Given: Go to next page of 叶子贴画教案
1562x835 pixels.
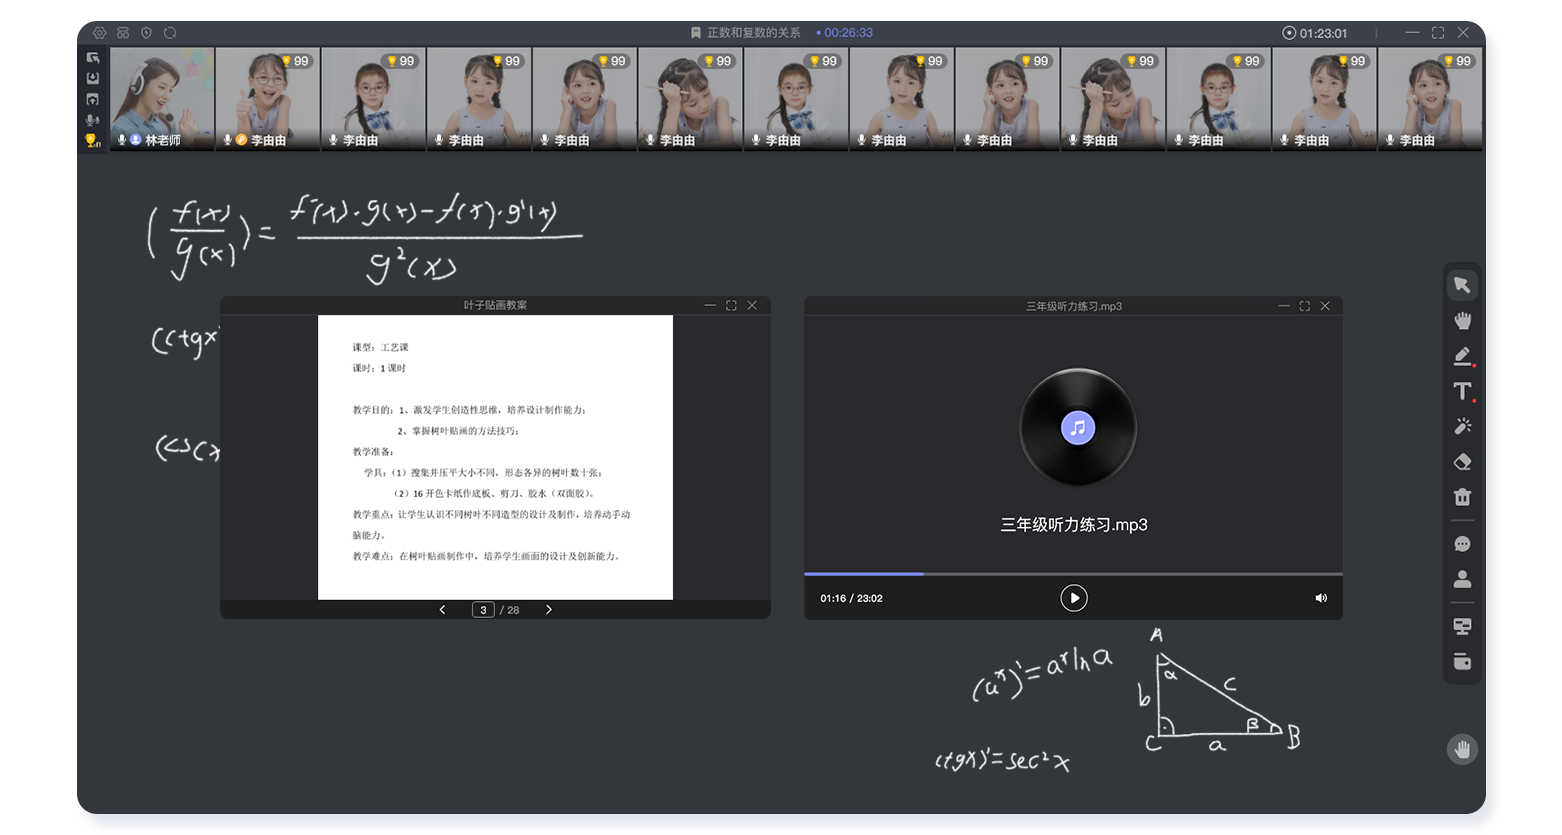Looking at the screenshot, I should point(548,610).
